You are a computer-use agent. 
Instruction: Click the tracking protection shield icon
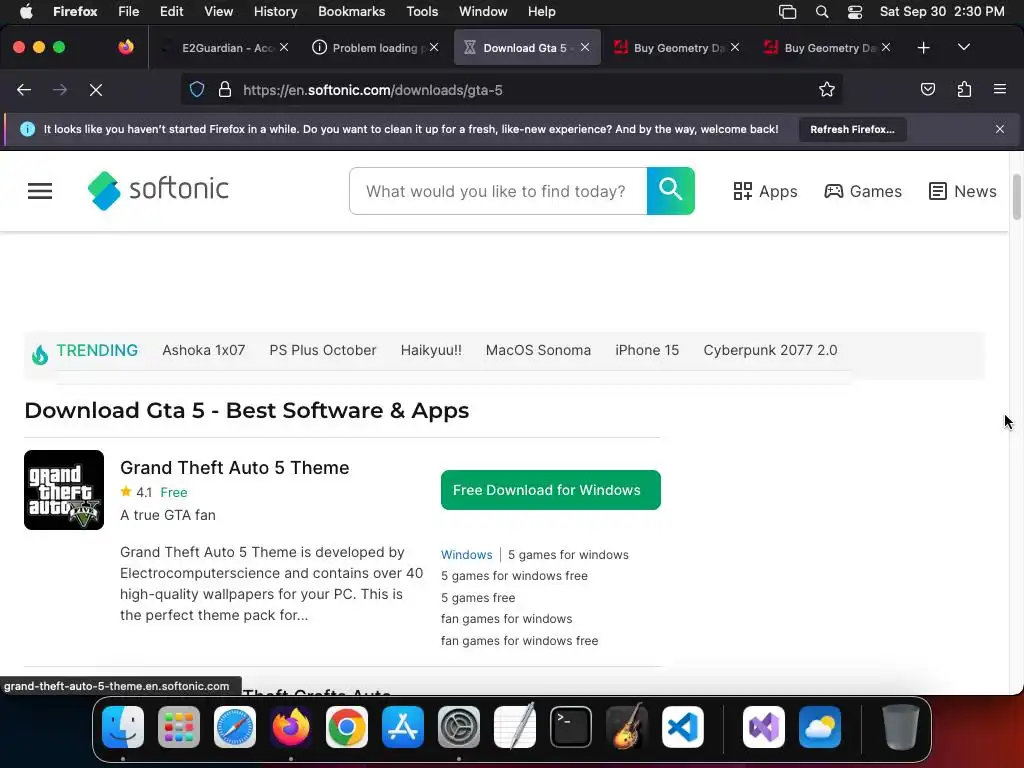pyautogui.click(x=197, y=89)
